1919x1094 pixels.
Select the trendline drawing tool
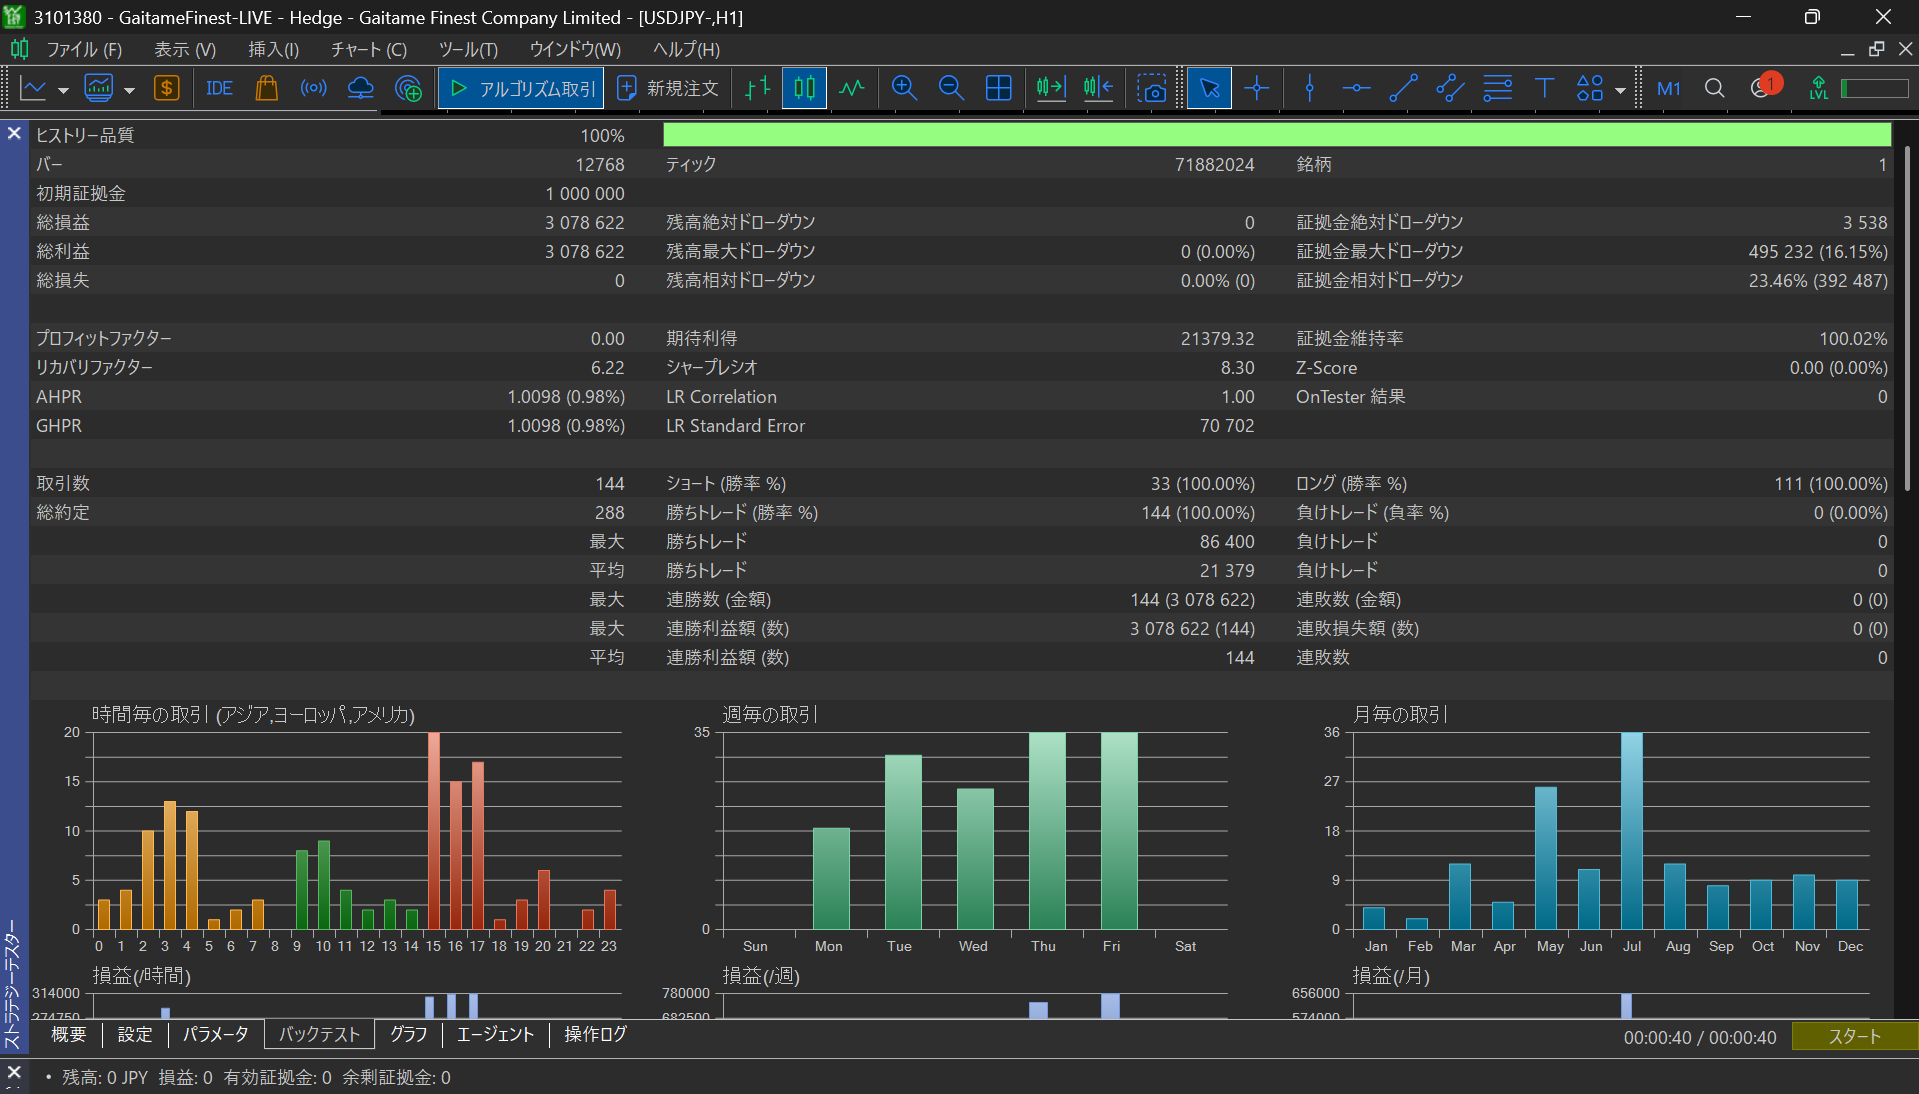[1403, 88]
